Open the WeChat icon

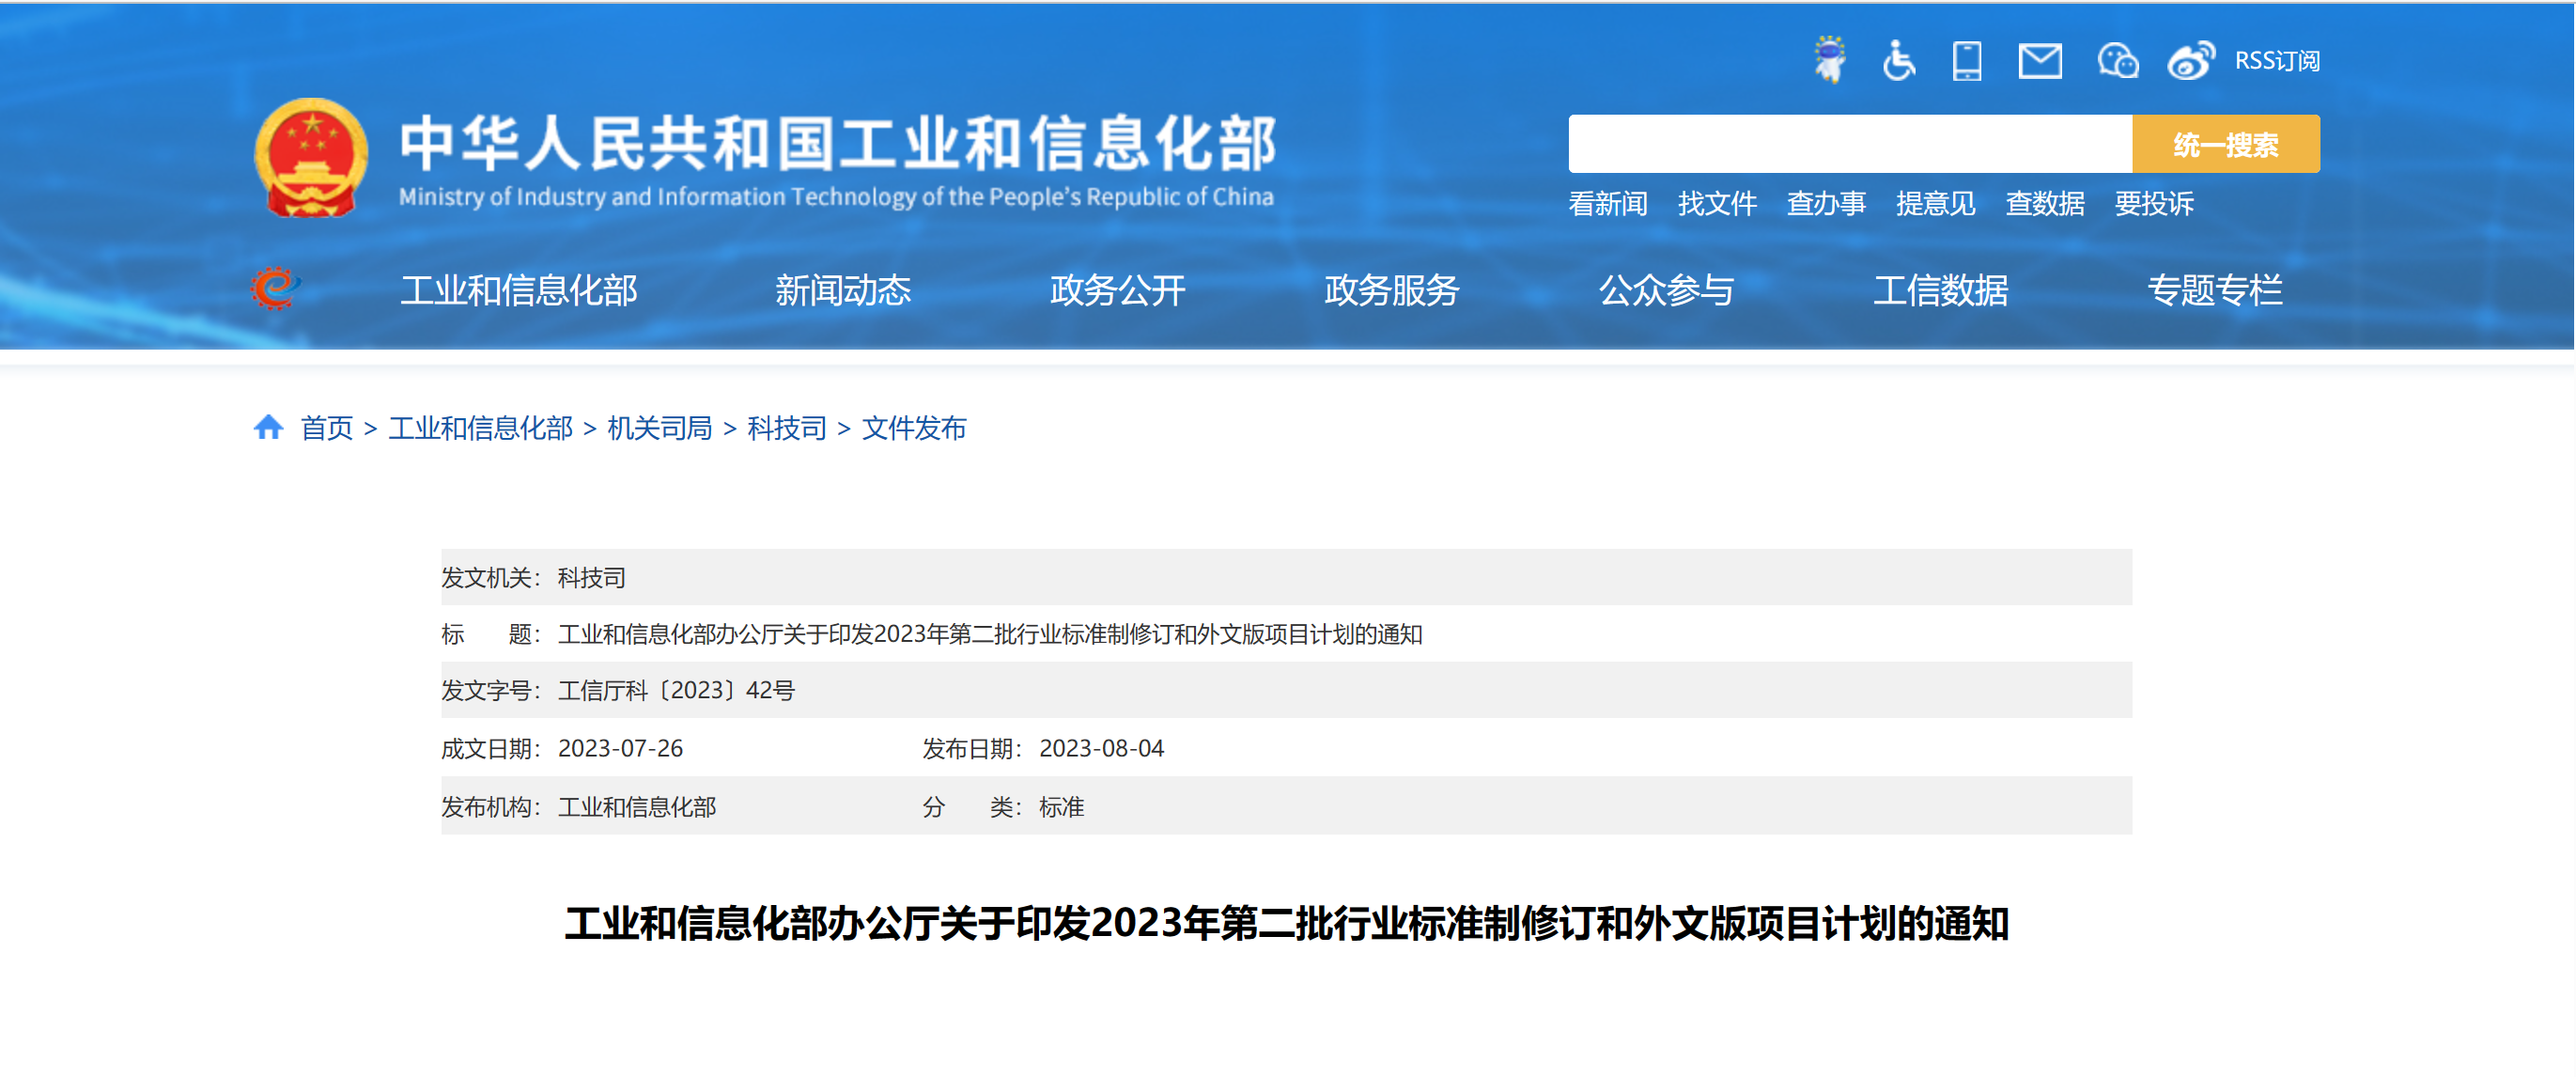(2117, 60)
